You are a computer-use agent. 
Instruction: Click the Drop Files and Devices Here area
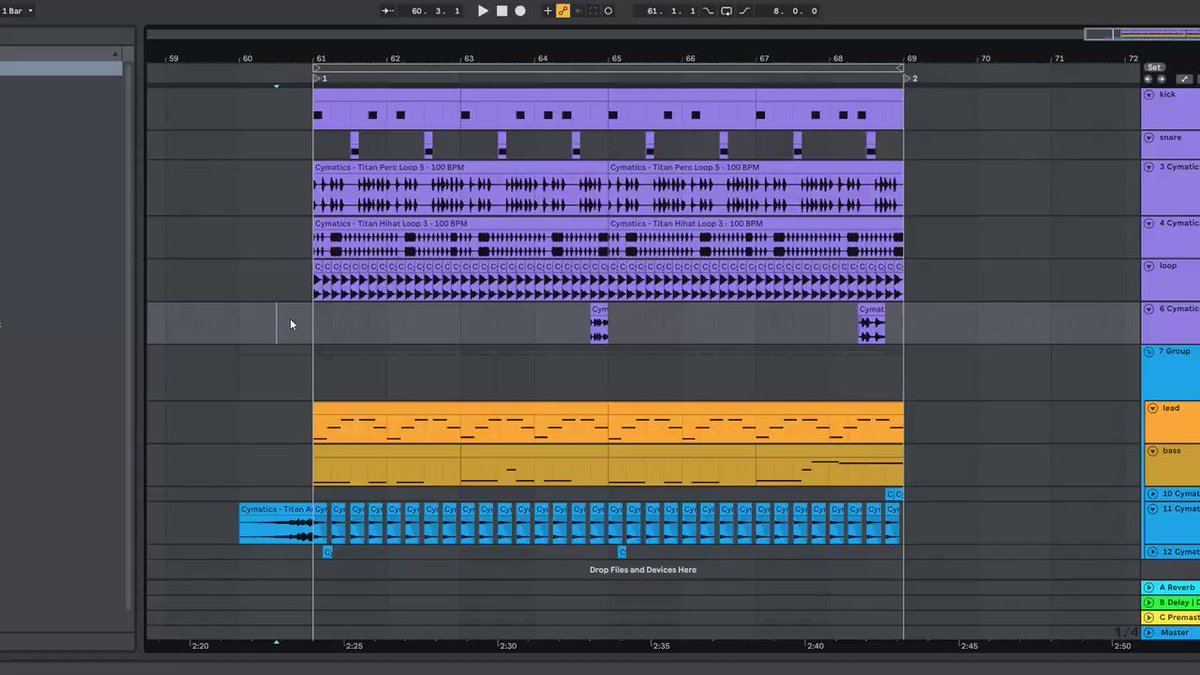click(x=643, y=569)
